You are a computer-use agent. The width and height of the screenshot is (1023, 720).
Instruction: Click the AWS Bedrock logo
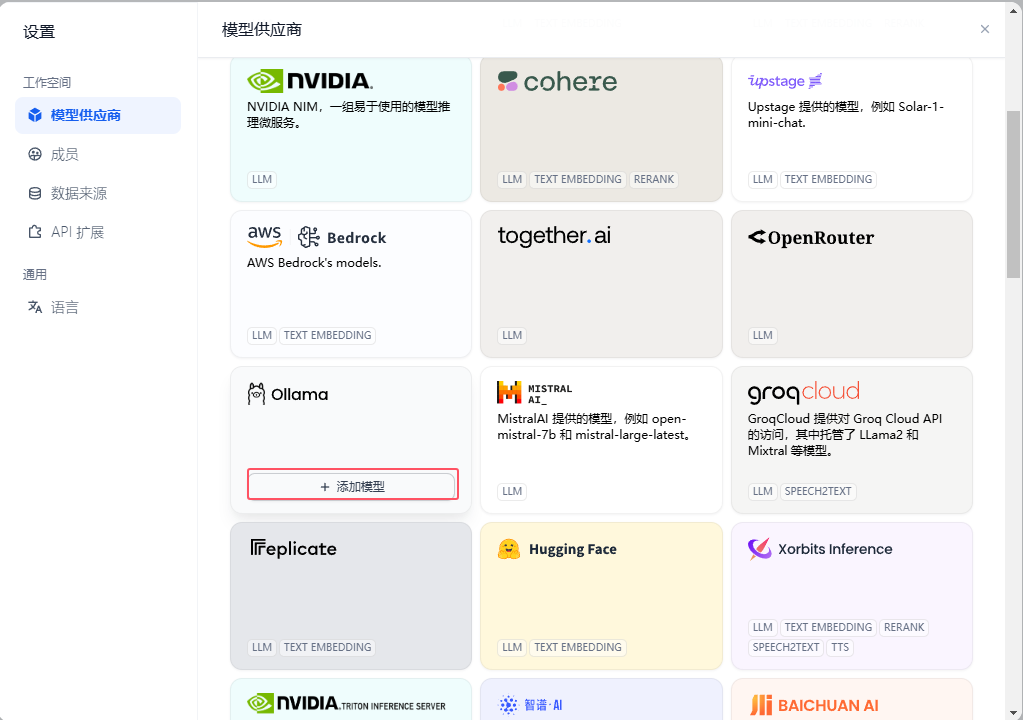click(316, 237)
